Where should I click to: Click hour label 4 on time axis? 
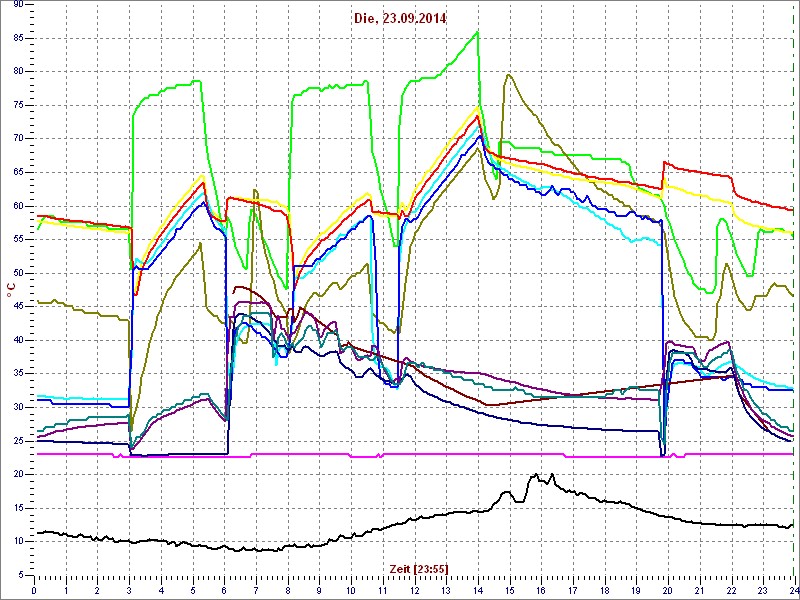tap(161, 591)
